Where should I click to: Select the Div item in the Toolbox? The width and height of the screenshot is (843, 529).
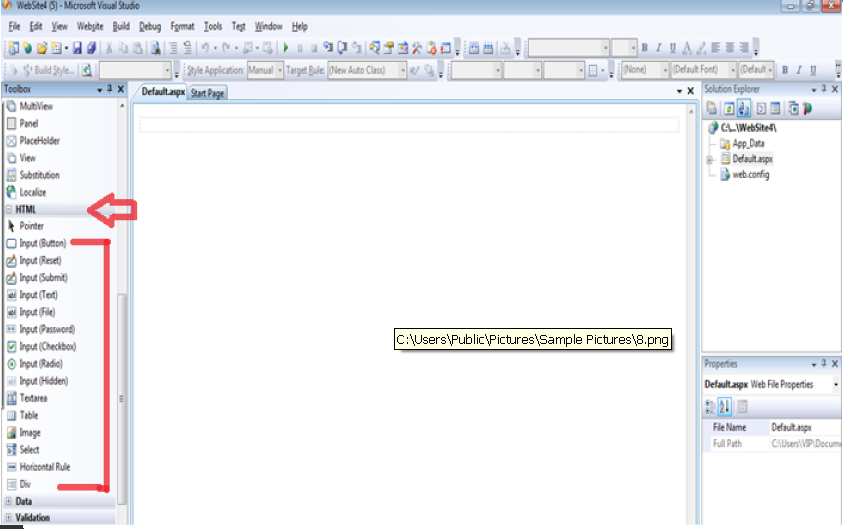coord(19,484)
